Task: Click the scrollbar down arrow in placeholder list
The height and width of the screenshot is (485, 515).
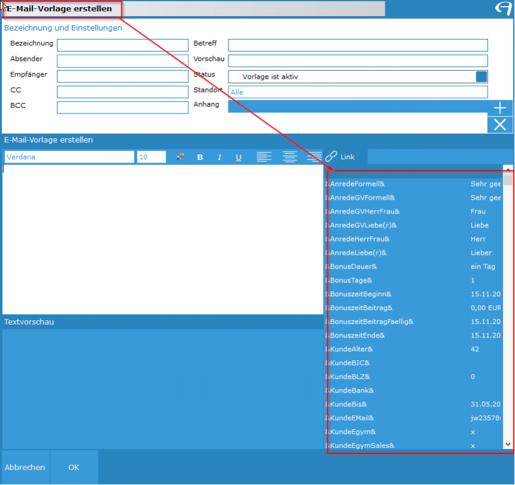Action: 508,444
